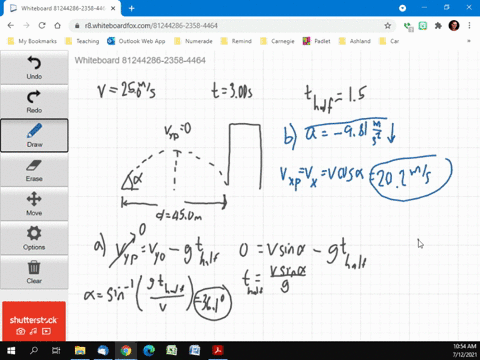
Task: Open File Explorer from taskbar
Action: click(80, 350)
